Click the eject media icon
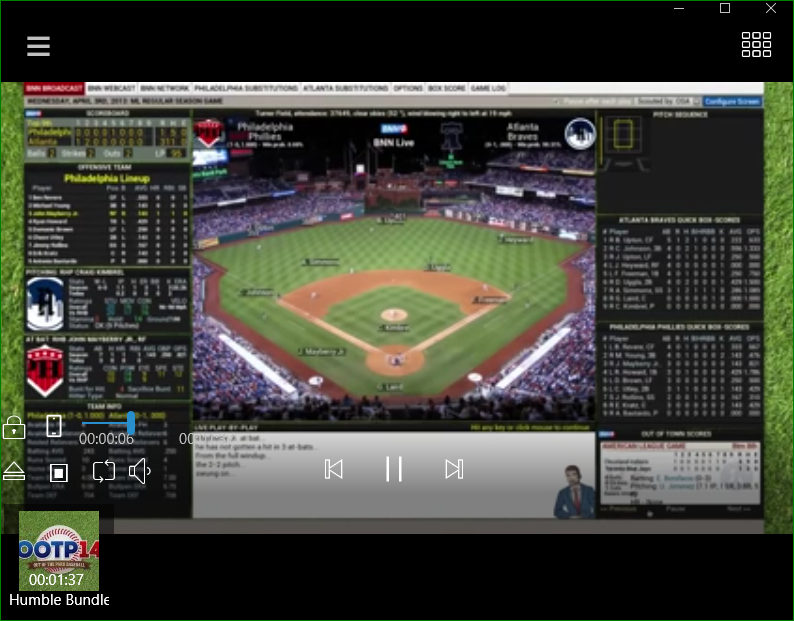Screen dimensions: 794x621 click(x=14, y=471)
